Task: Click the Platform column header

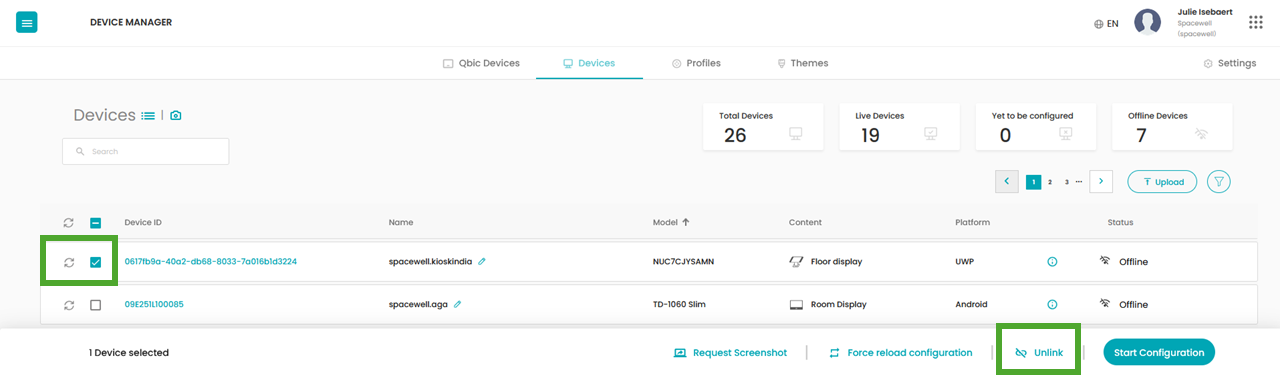Action: coord(972,222)
